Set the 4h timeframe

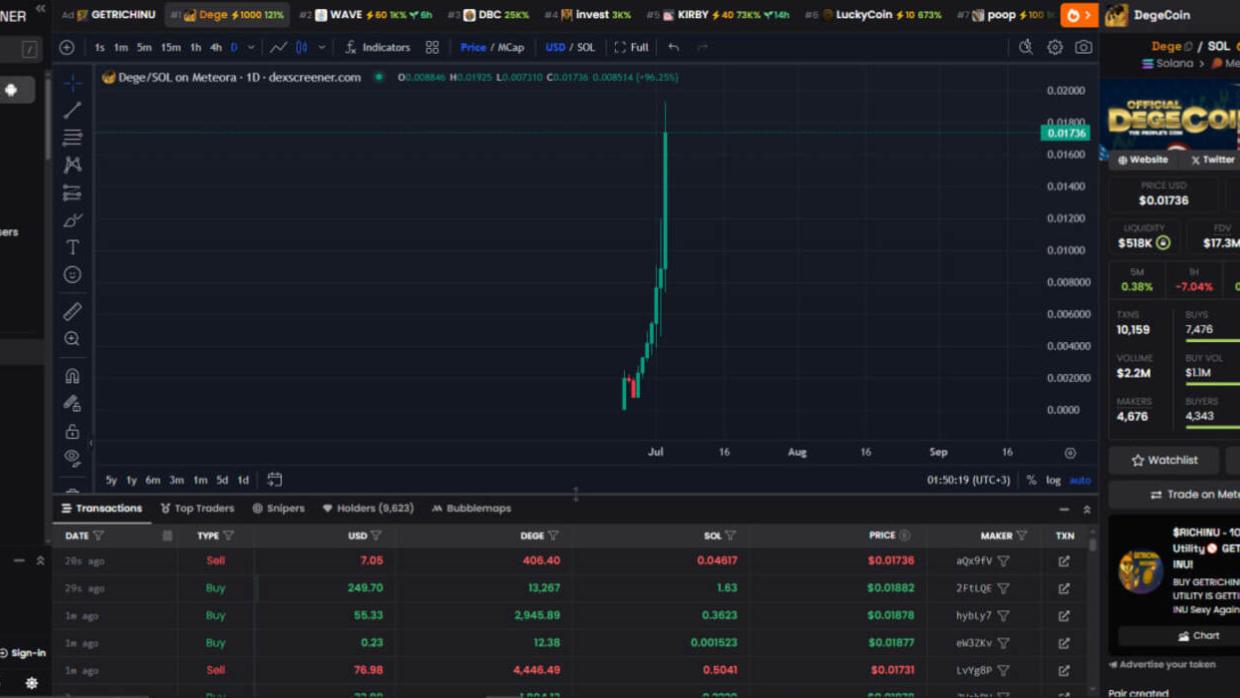tap(216, 47)
